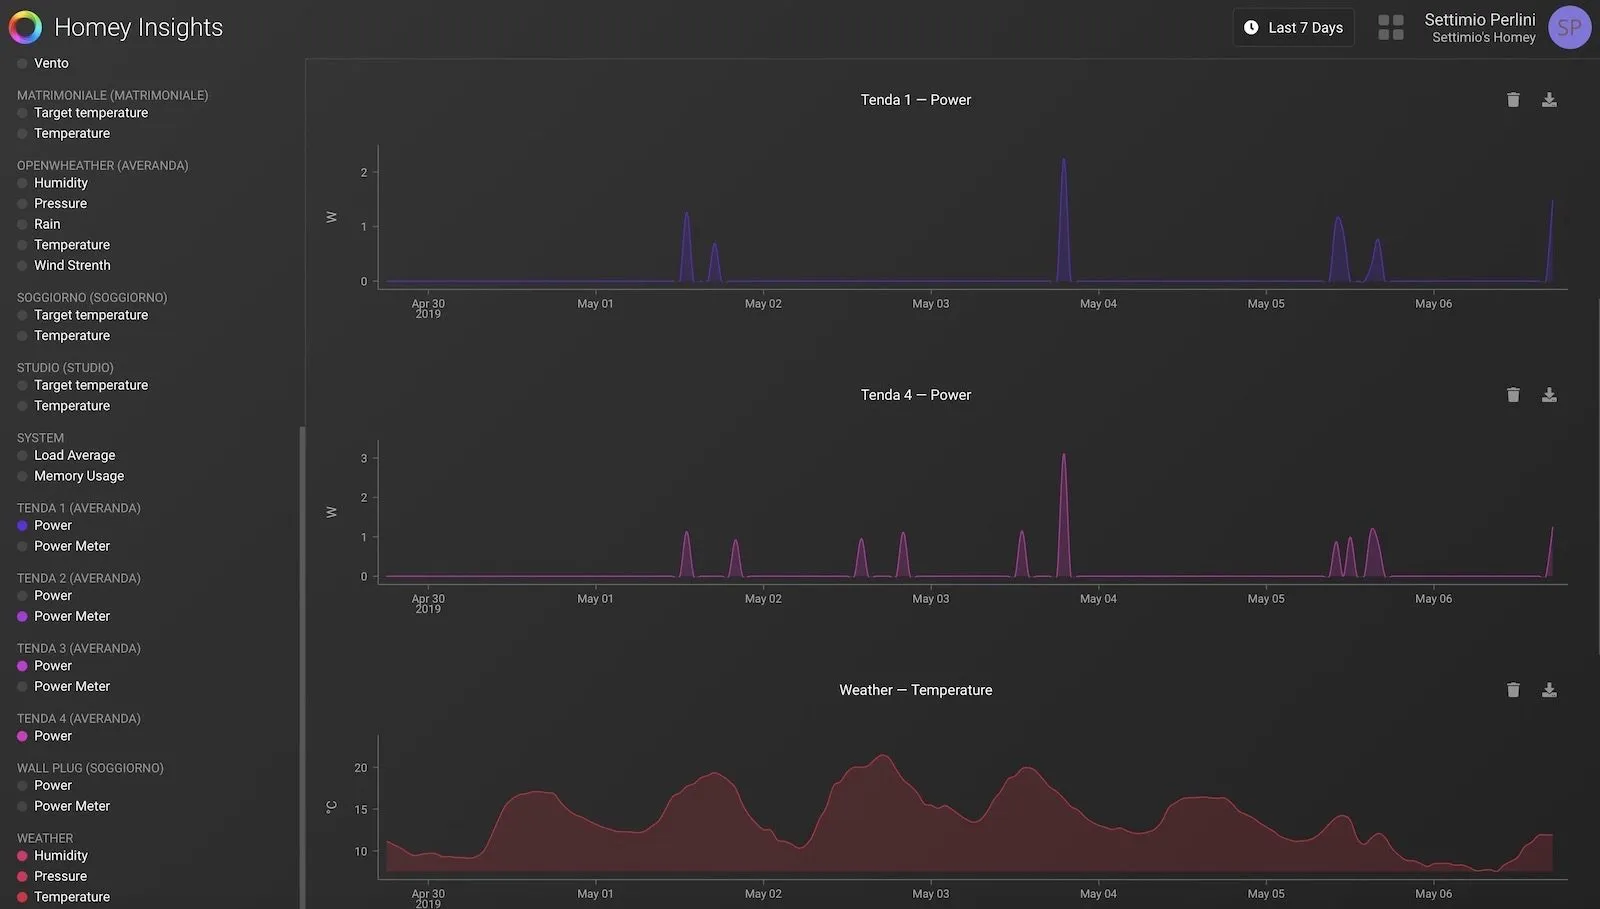Screen dimensions: 1600x909
Task: Toggle Soggiorno Temperature log
Action: [63, 336]
